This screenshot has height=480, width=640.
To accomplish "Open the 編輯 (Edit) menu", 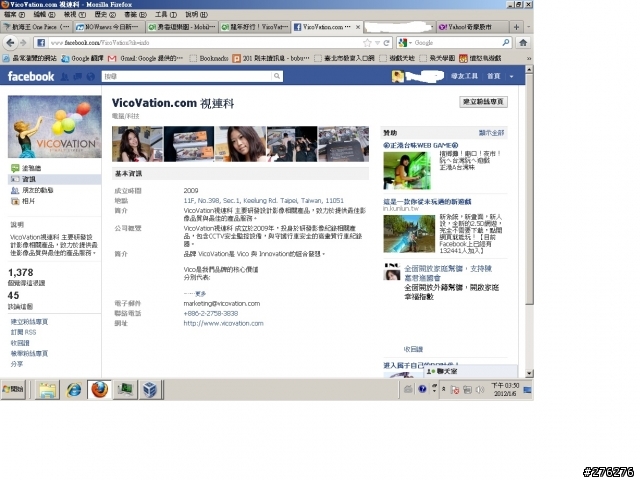I will tap(44, 15).
